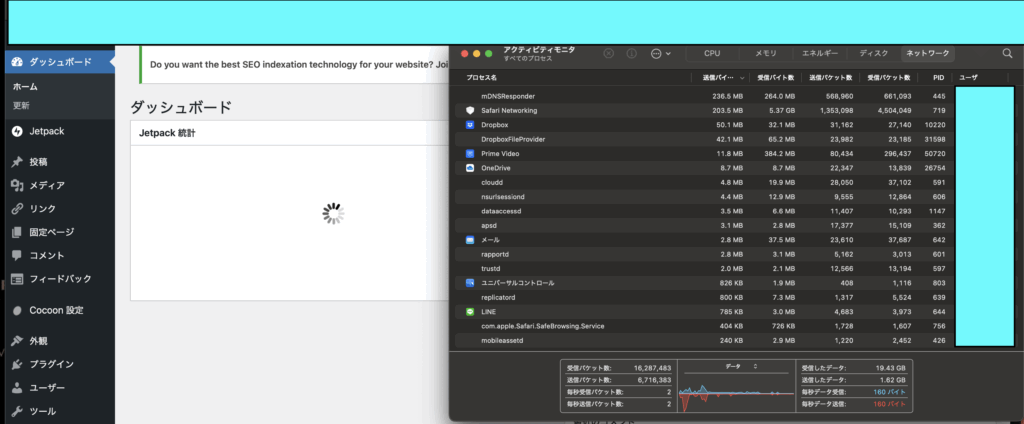The width and height of the screenshot is (1024, 424).
Task: Click the リンク chain icon
Action: [x=17, y=209]
